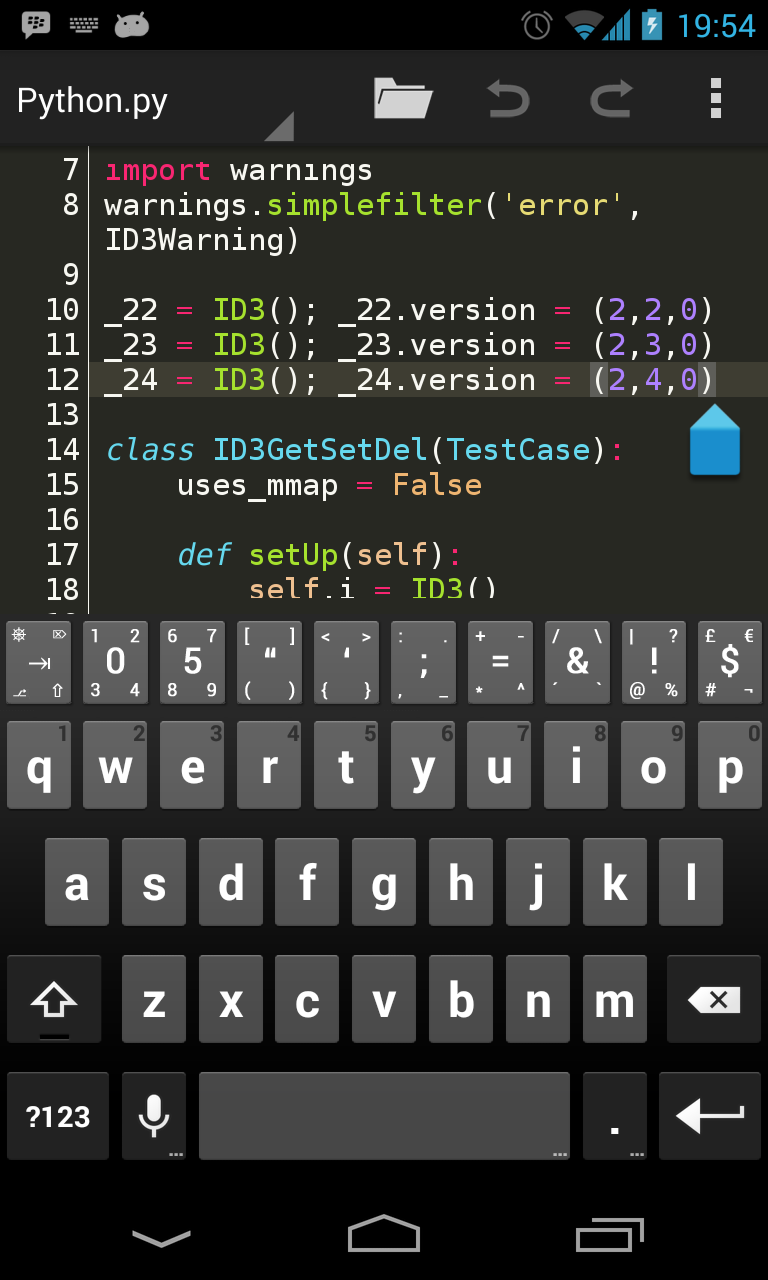Open a file using the folder icon
This screenshot has width=768, height=1280.
click(x=402, y=99)
